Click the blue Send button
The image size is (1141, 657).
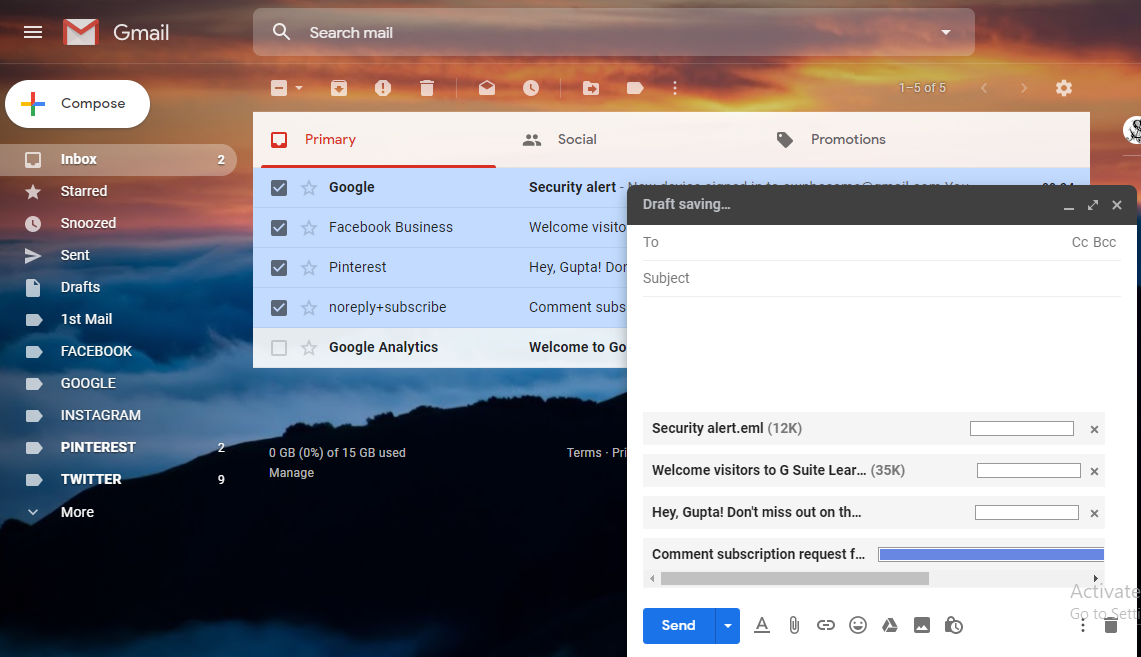pyautogui.click(x=678, y=626)
